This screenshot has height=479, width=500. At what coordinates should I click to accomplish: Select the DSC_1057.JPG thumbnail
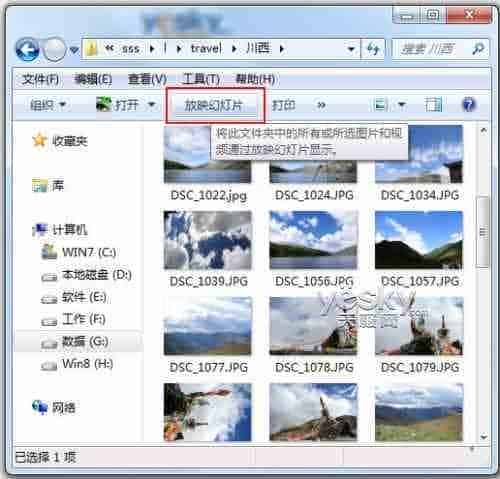click(419, 240)
